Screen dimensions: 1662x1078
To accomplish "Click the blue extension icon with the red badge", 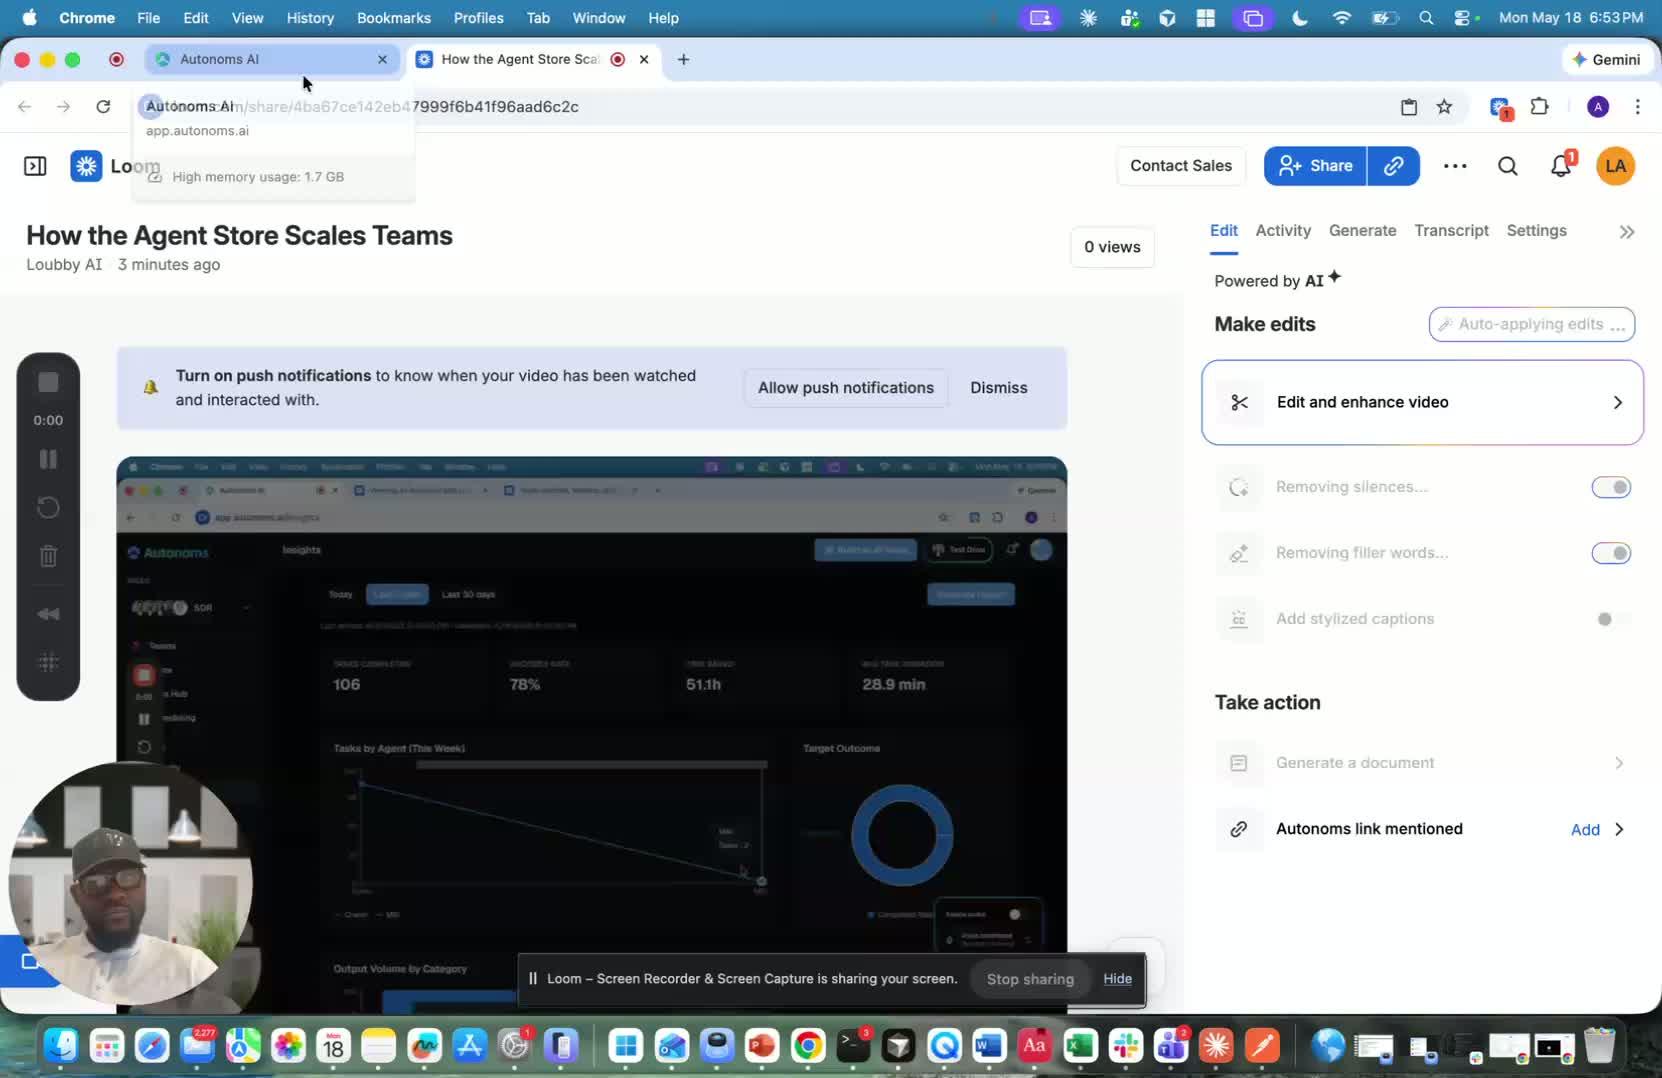I will [x=1500, y=108].
